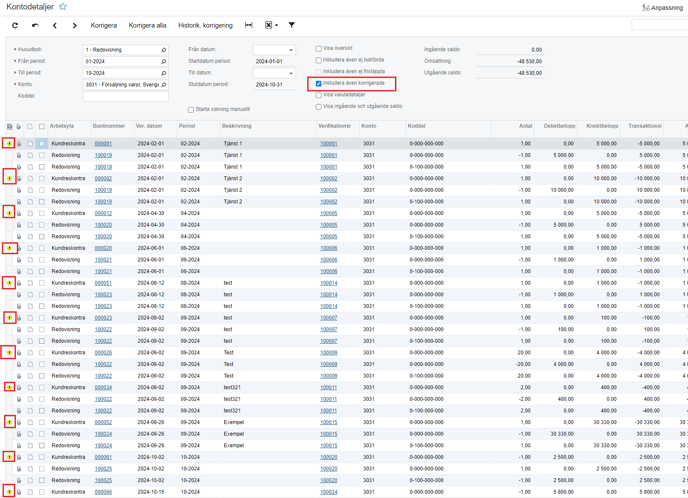Open the Till datum date dropdown
688x498 pixels.
[291, 73]
